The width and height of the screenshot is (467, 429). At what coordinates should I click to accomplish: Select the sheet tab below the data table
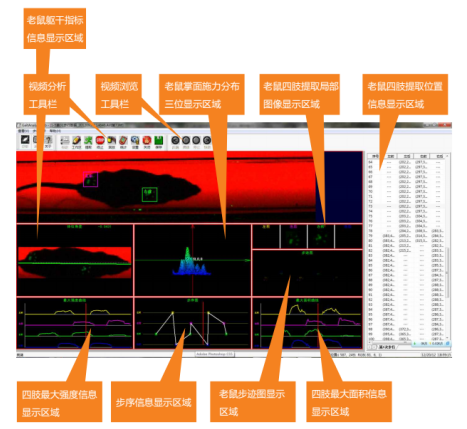(387, 347)
